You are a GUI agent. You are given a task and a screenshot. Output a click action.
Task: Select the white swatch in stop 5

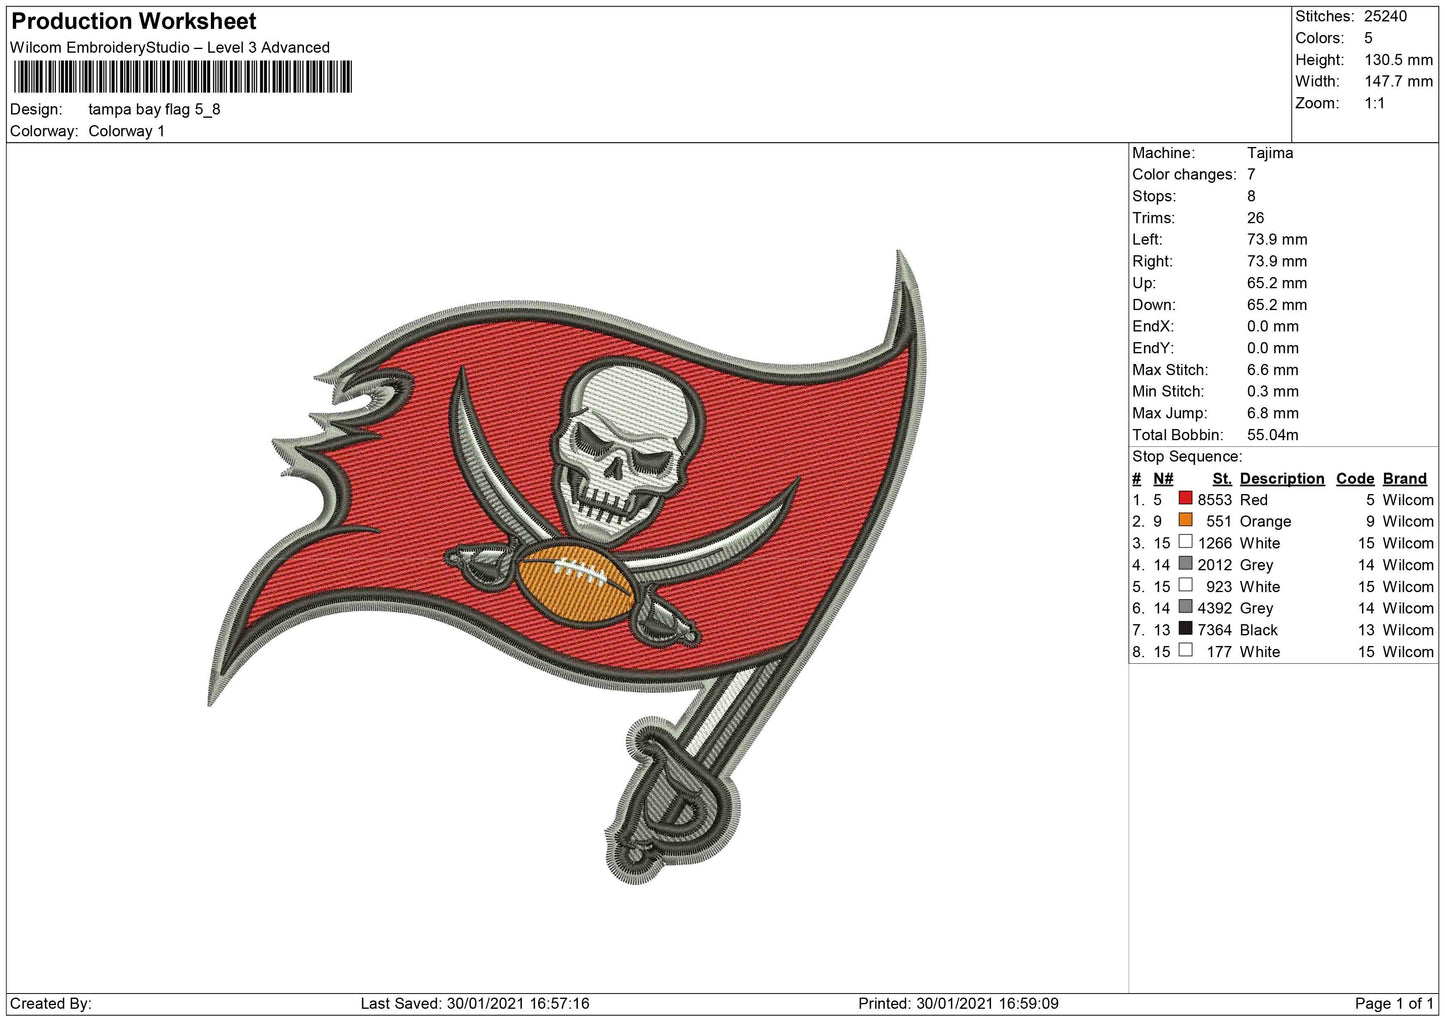pos(1185,585)
